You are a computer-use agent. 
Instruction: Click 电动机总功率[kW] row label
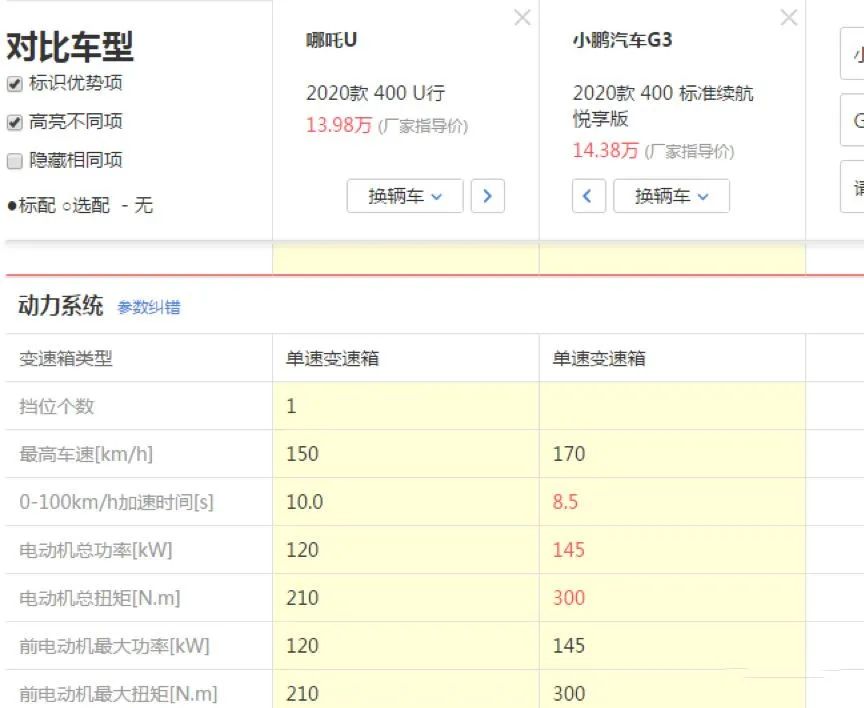pos(96,550)
